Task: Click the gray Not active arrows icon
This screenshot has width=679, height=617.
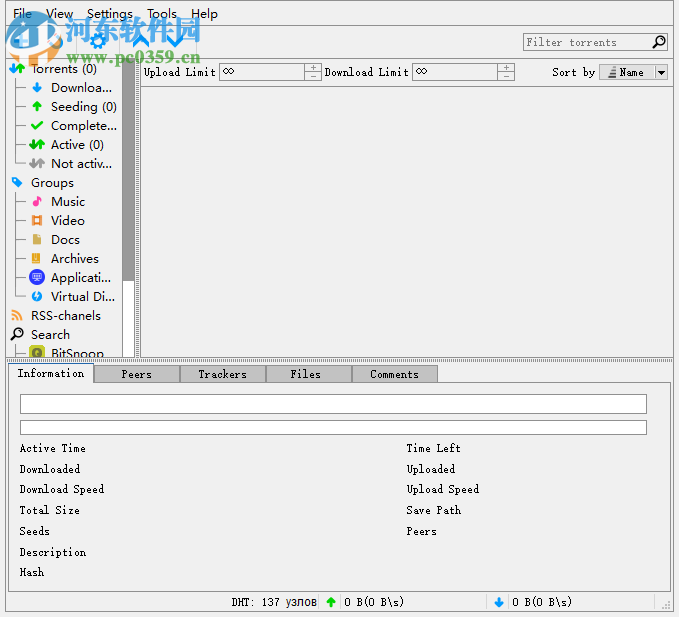Action: coord(37,164)
